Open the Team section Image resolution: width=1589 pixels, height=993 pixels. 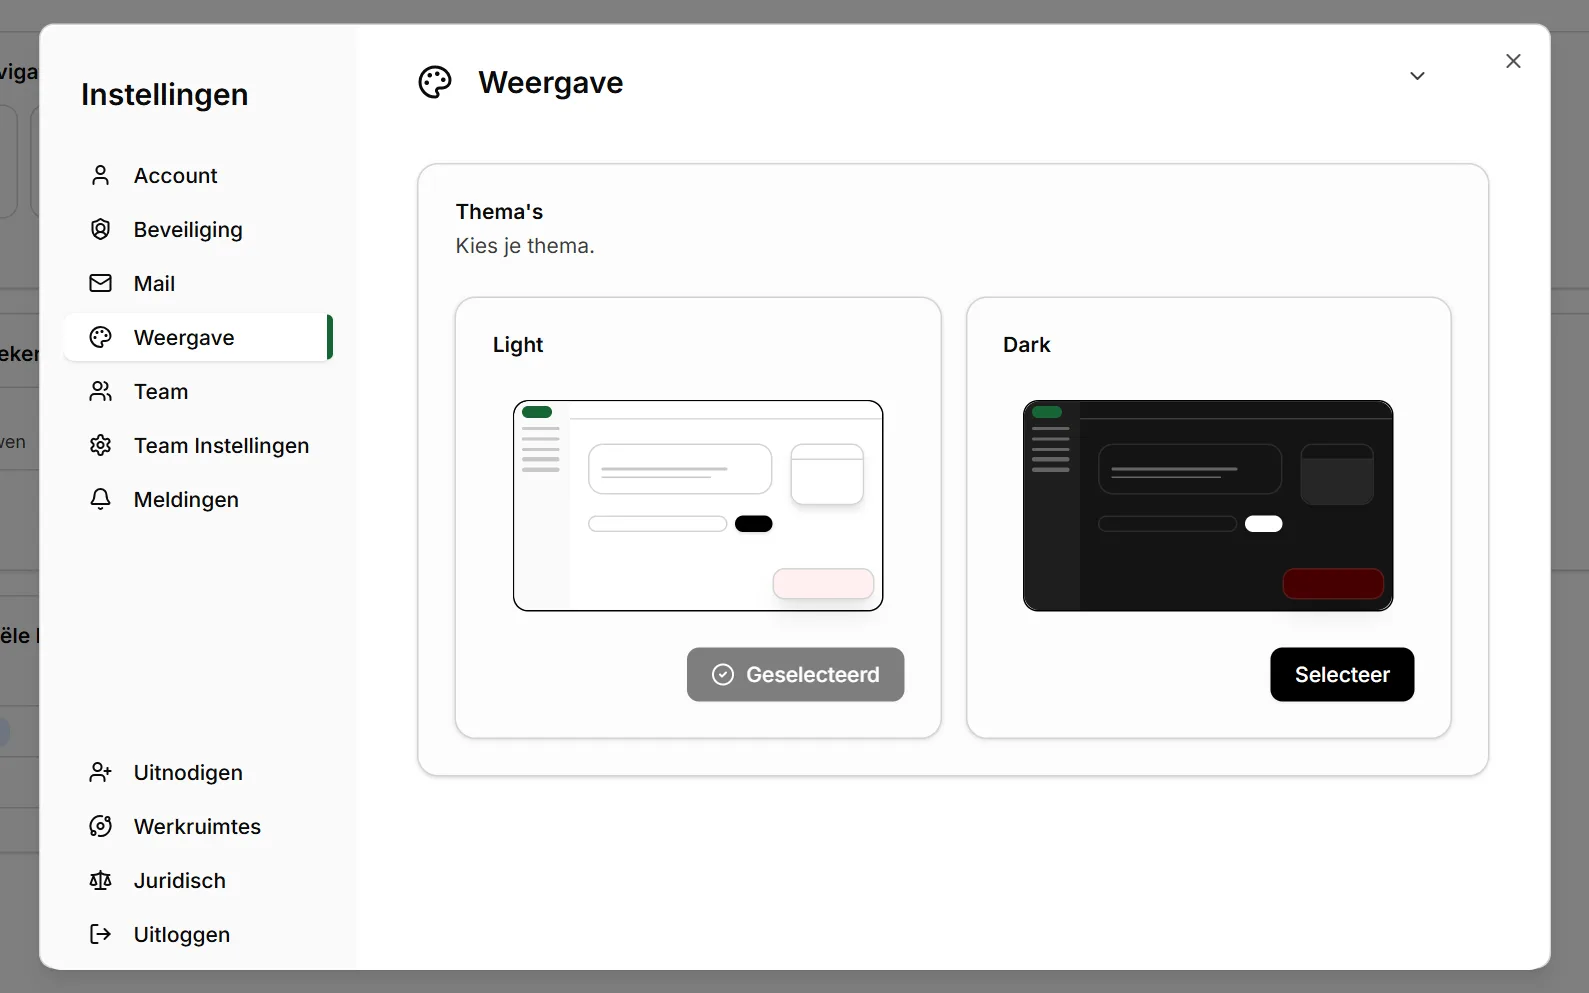click(x=198, y=391)
